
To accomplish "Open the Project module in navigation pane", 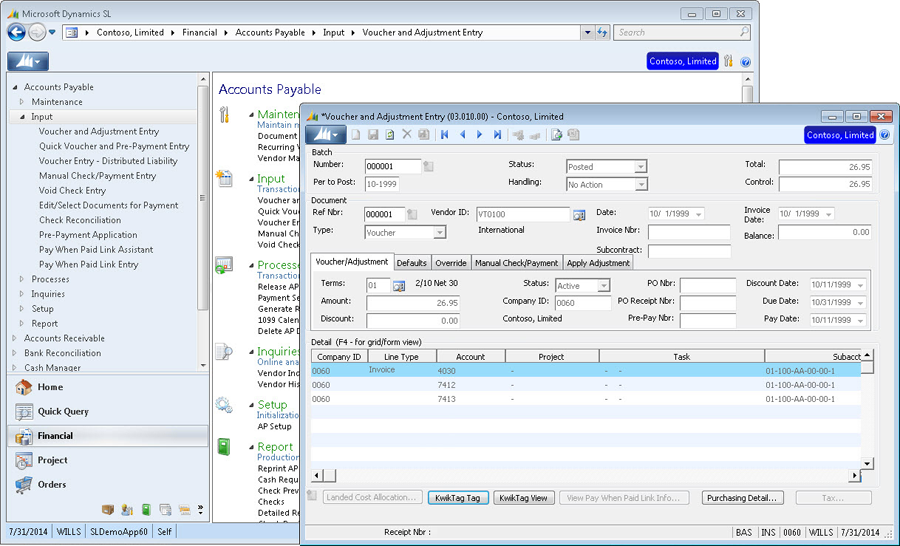I will pyautogui.click(x=108, y=460).
